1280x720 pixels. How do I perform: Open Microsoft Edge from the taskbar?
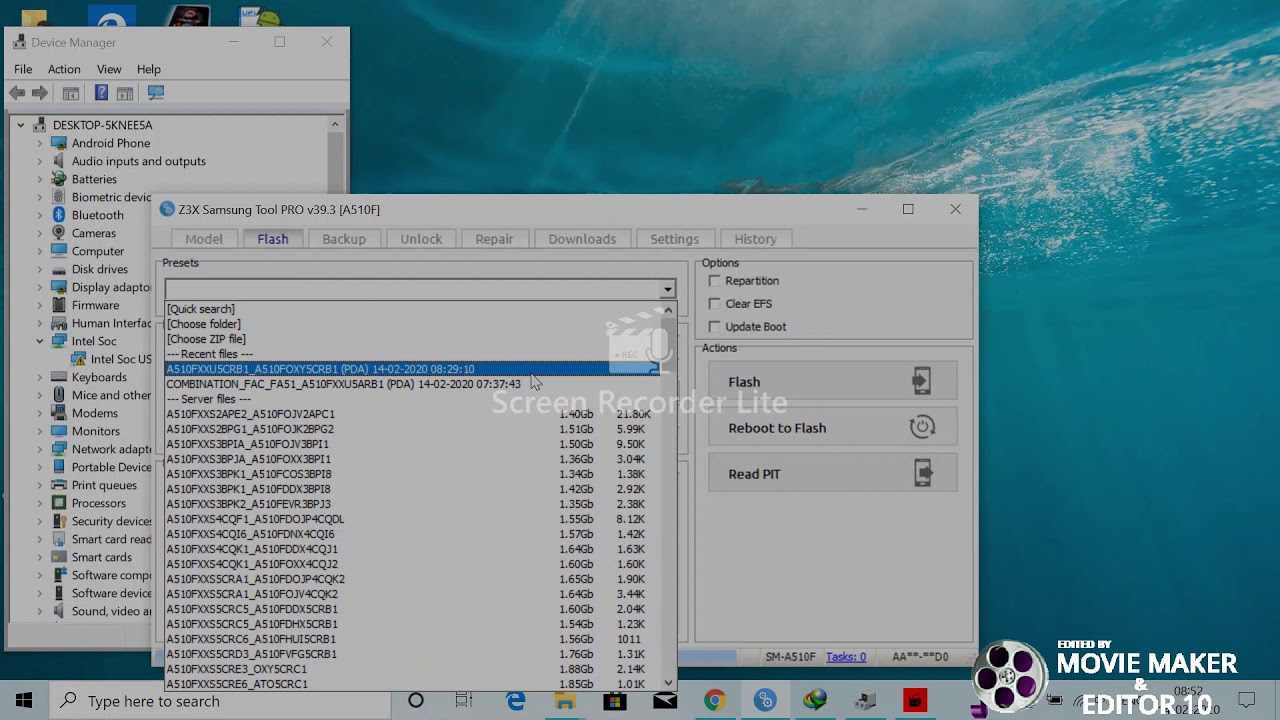516,701
